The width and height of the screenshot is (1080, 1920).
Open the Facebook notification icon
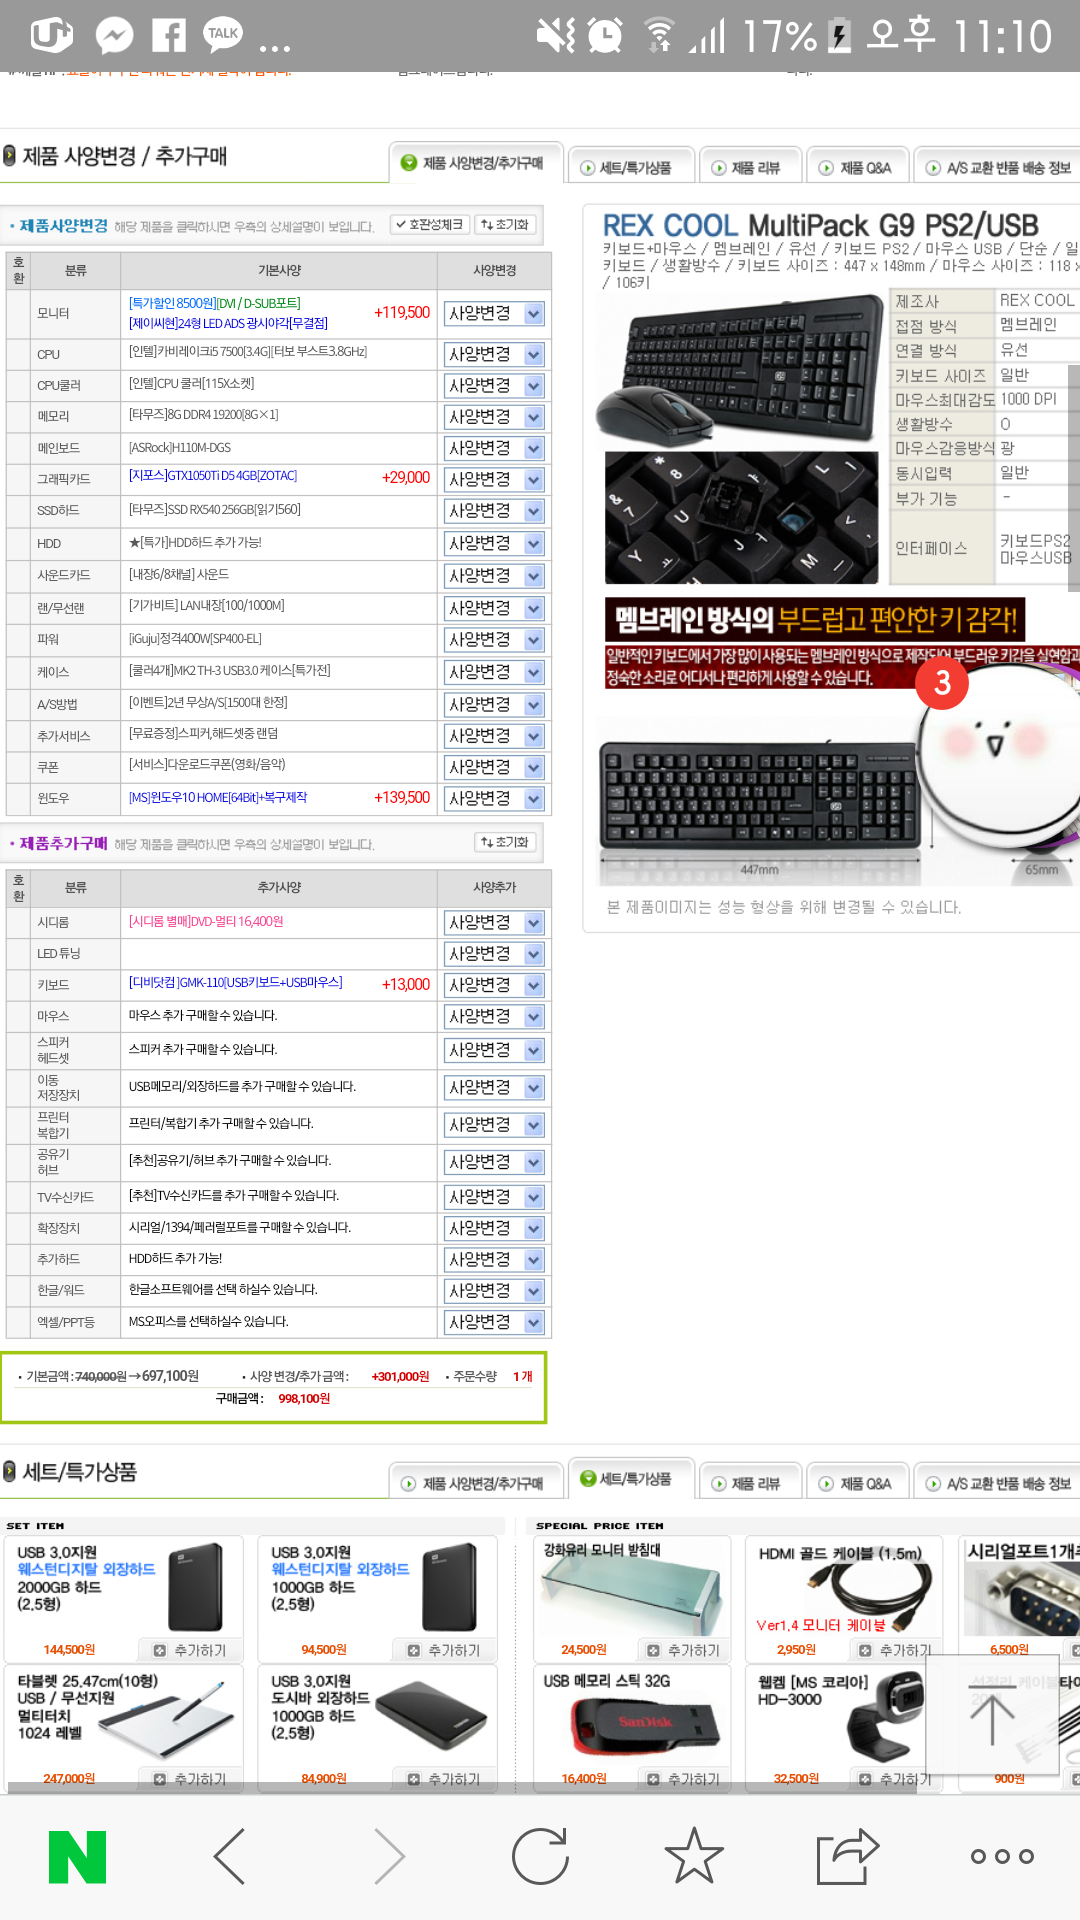point(168,36)
